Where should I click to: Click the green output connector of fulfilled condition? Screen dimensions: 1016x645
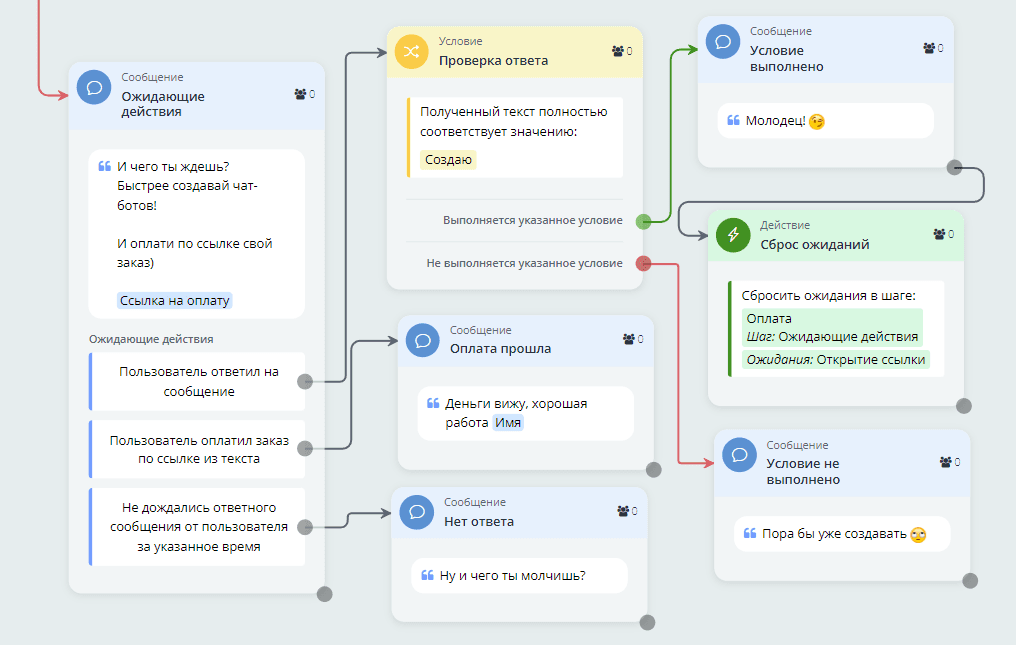tap(644, 221)
